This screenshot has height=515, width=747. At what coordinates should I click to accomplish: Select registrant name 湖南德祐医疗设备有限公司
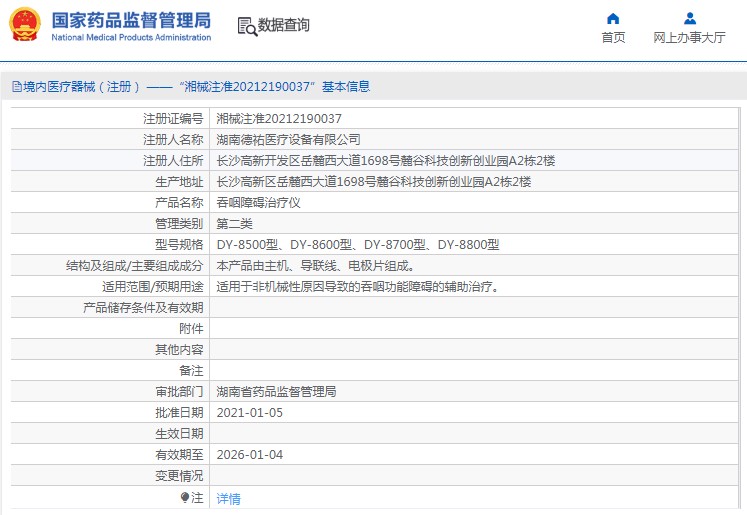(288, 140)
